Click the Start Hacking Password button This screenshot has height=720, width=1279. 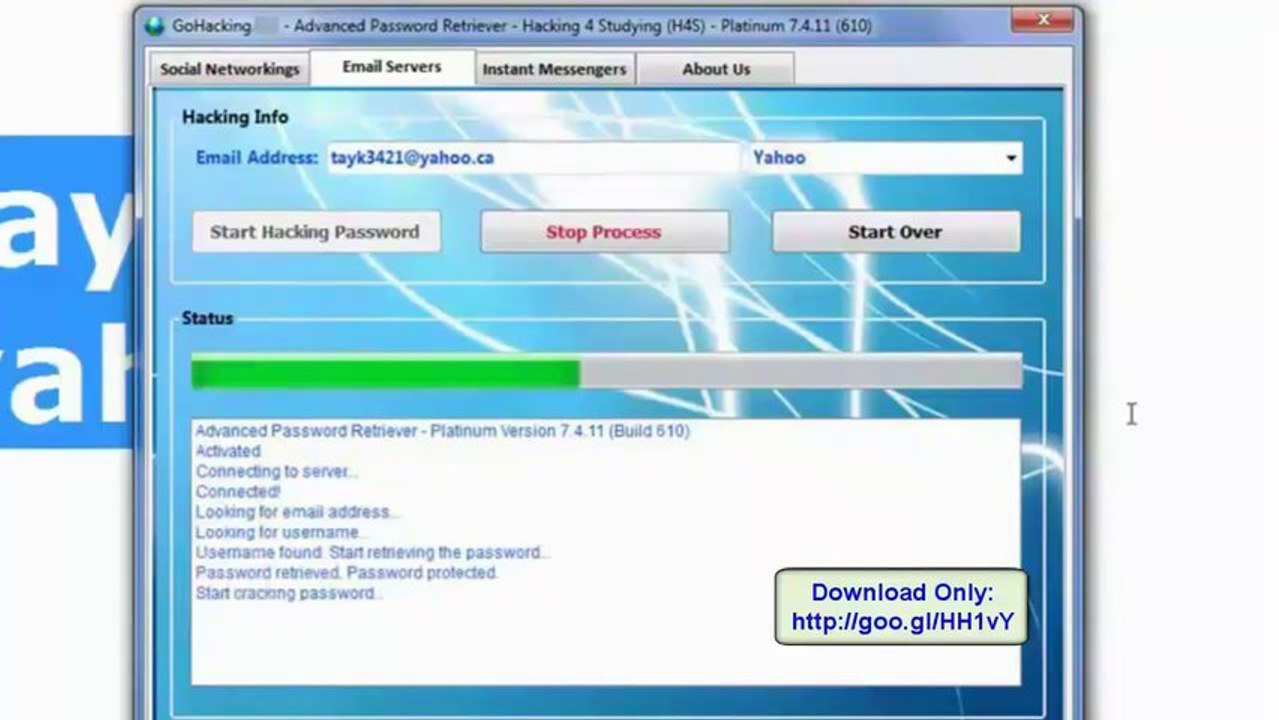tap(315, 232)
